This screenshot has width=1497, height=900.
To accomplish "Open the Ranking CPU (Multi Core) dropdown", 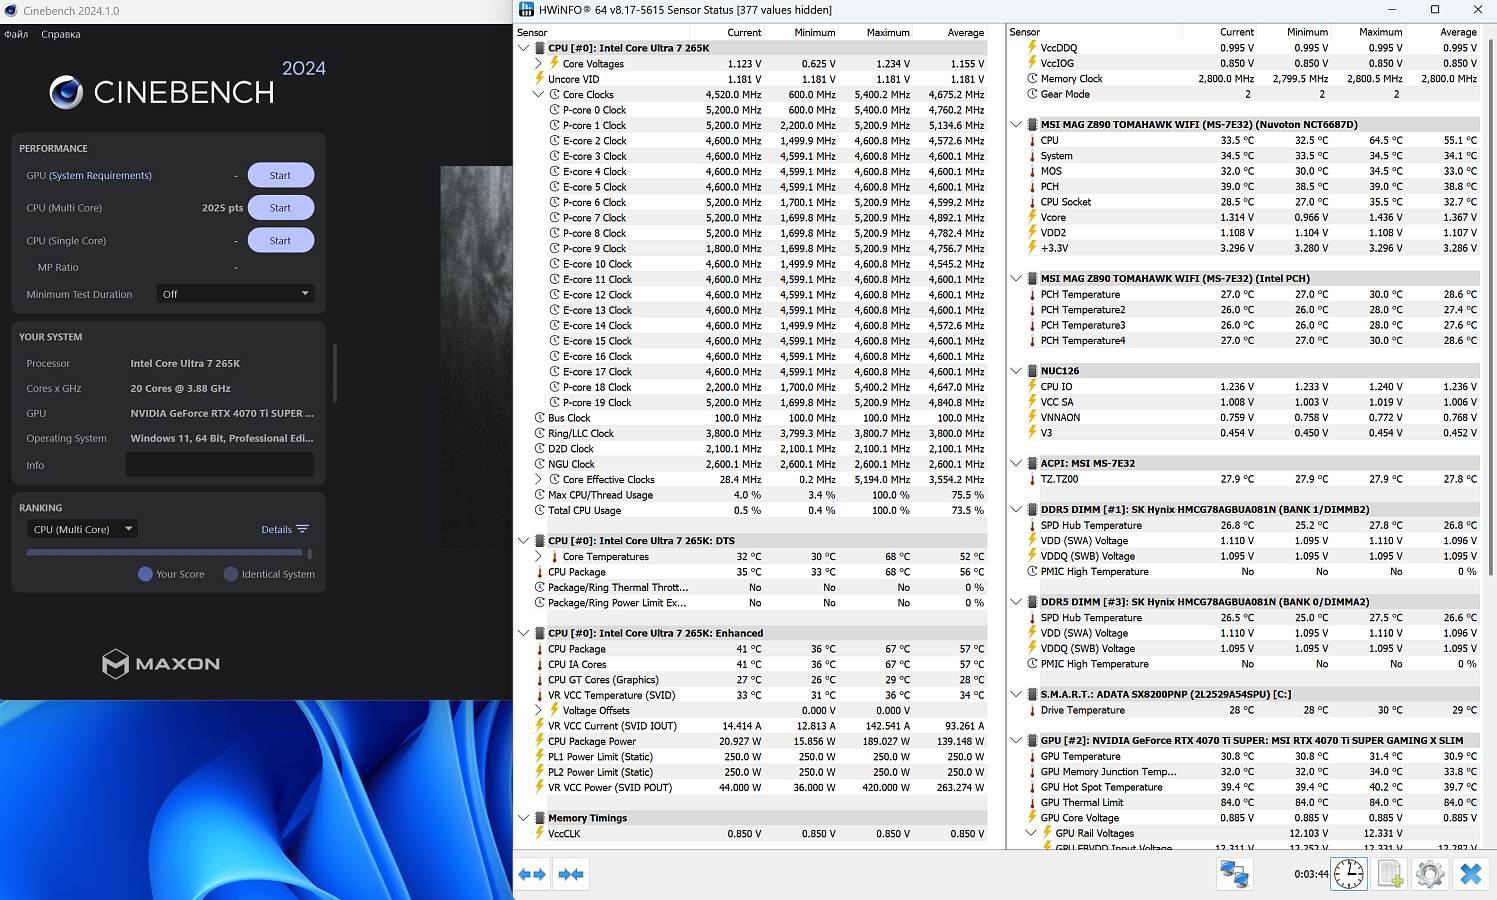I will click(x=82, y=529).
